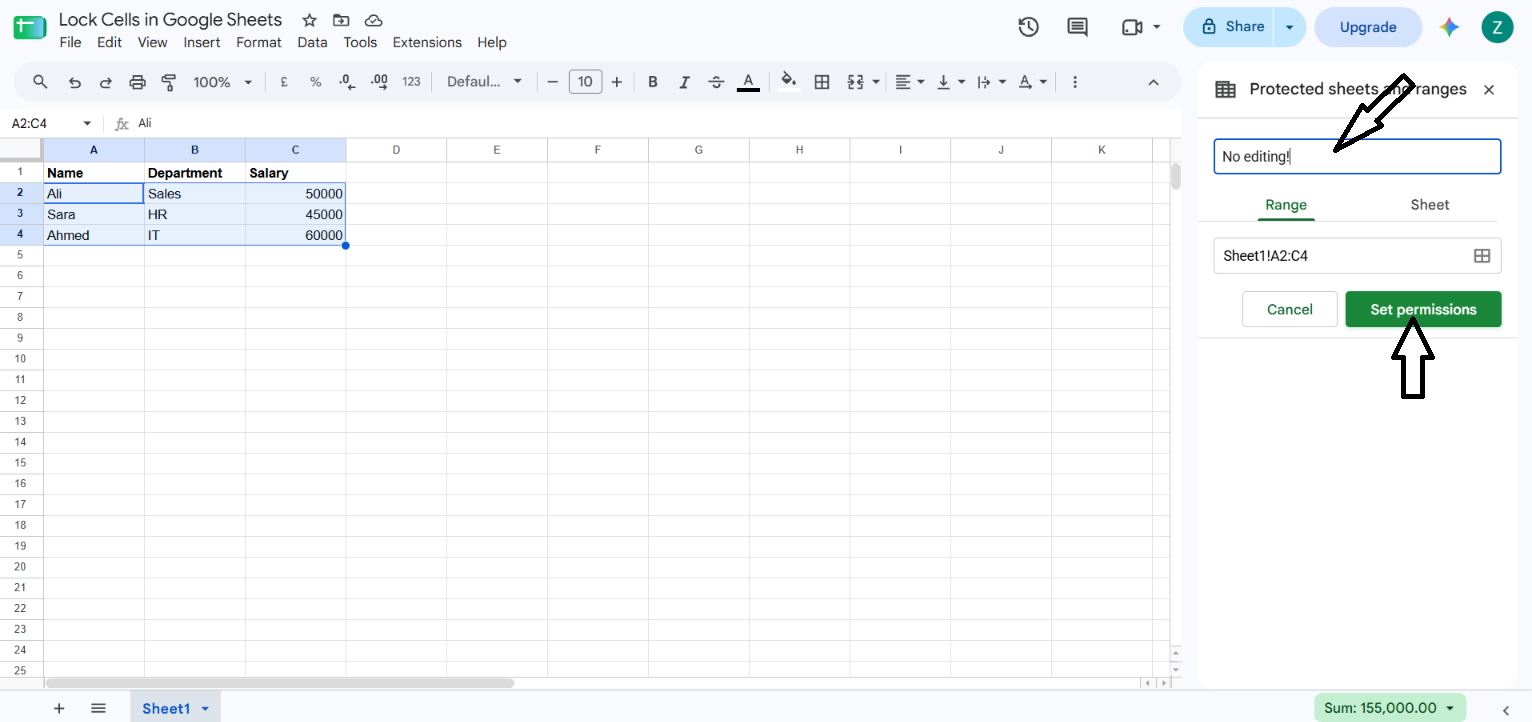Decrease font size with minus
1532x722 pixels.
click(x=552, y=82)
